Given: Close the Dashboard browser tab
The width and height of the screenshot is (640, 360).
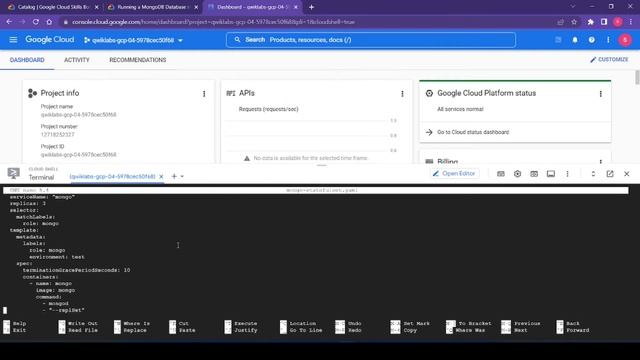Looking at the screenshot, I should click(x=296, y=7).
